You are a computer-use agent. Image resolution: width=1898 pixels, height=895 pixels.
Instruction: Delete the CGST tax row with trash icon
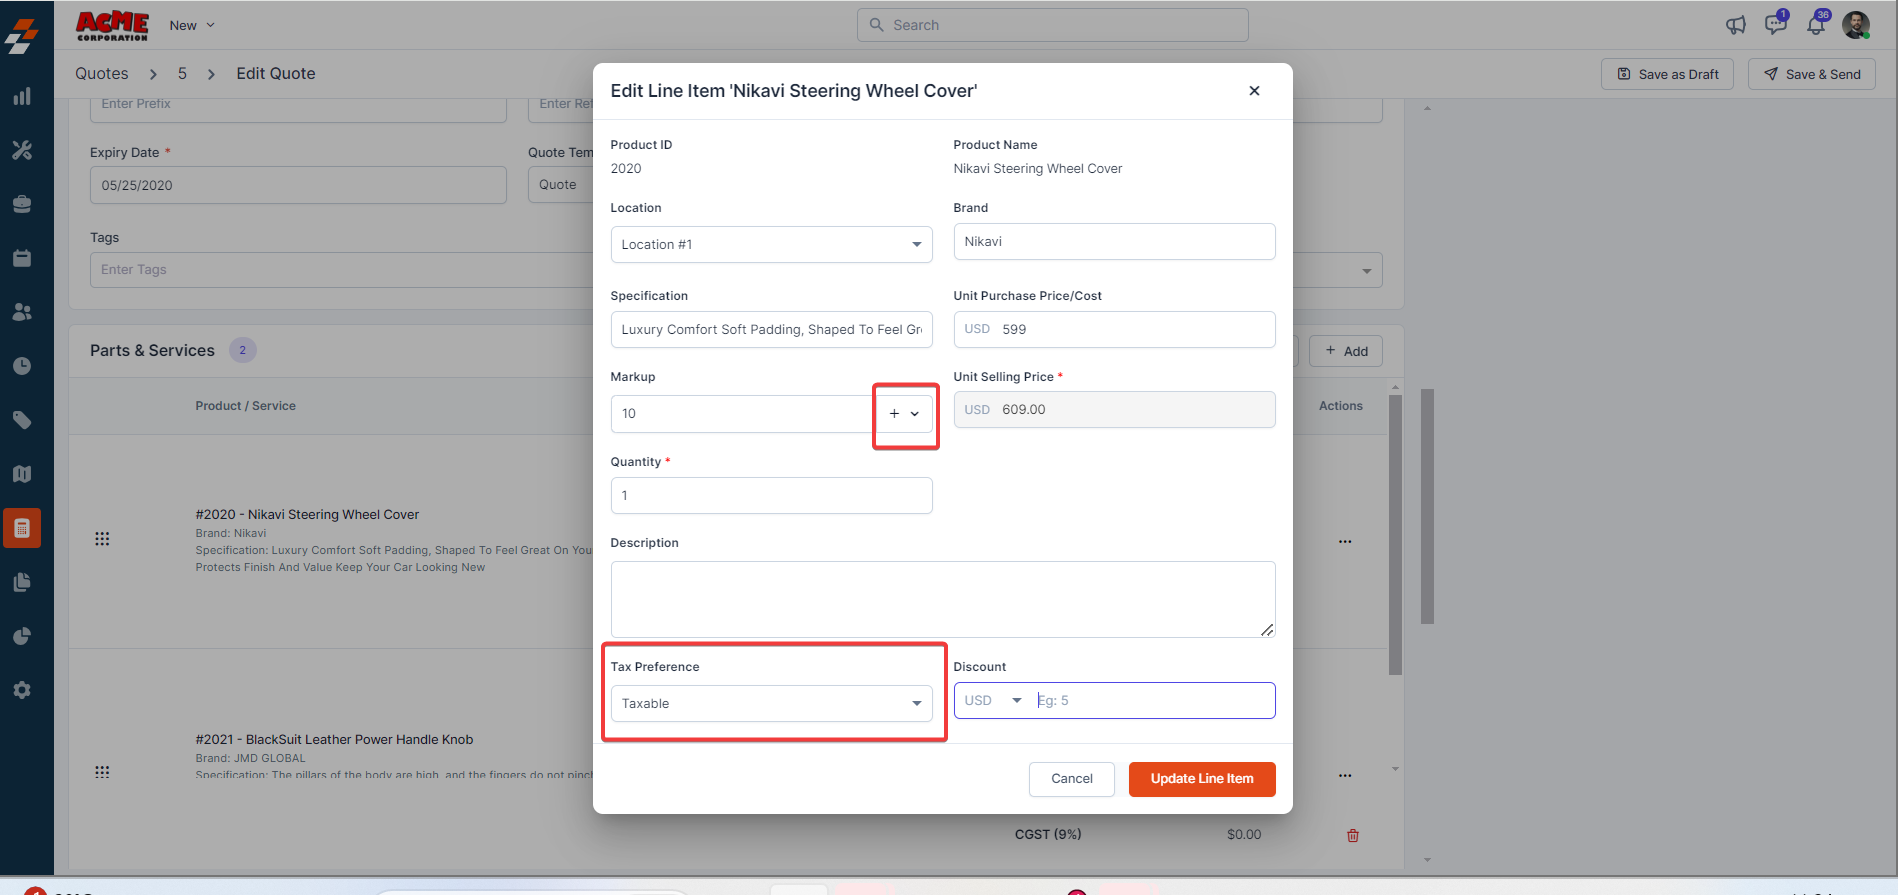pos(1352,835)
